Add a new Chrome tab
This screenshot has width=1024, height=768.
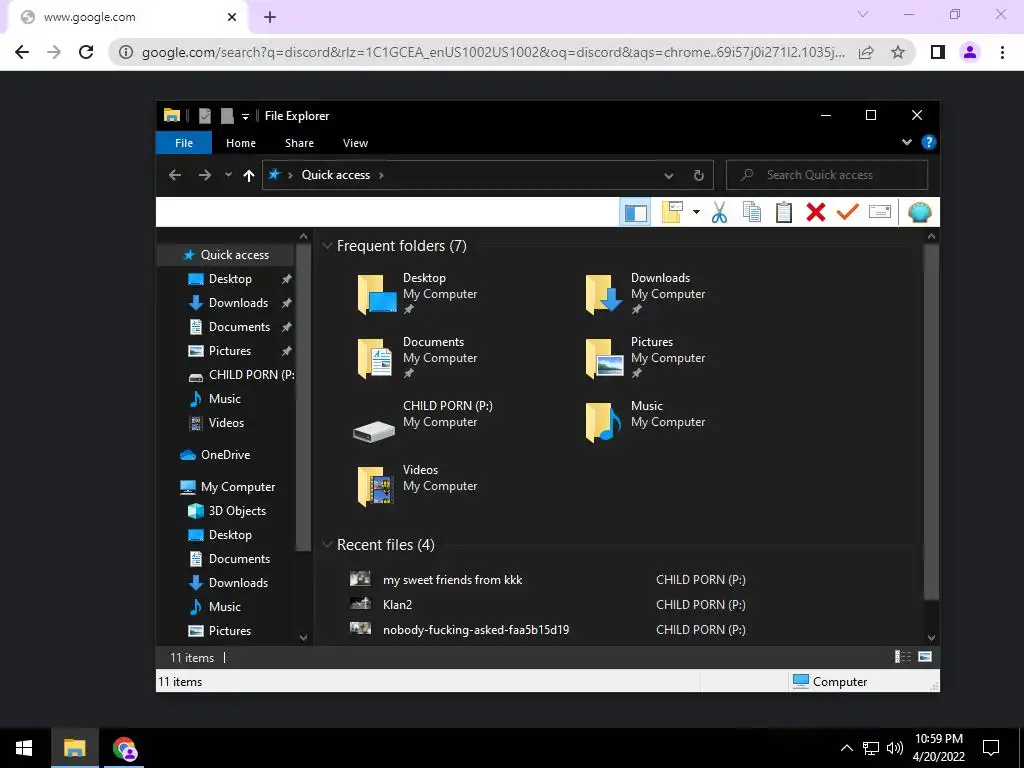(270, 17)
